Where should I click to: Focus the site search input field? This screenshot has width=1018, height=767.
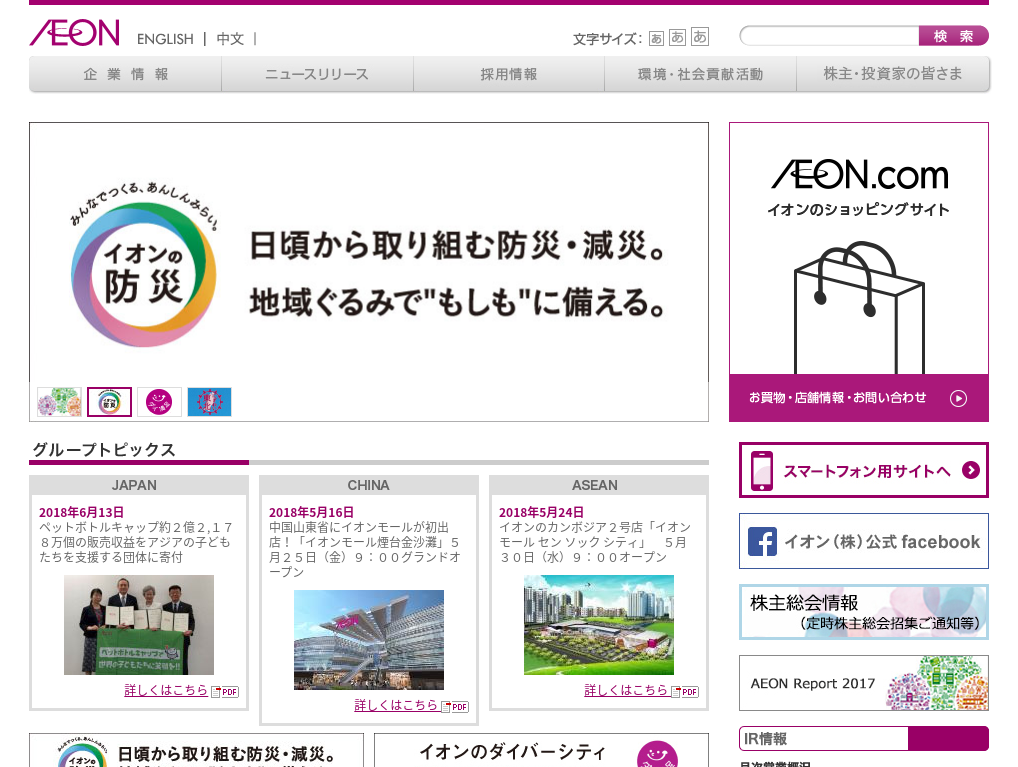830,36
